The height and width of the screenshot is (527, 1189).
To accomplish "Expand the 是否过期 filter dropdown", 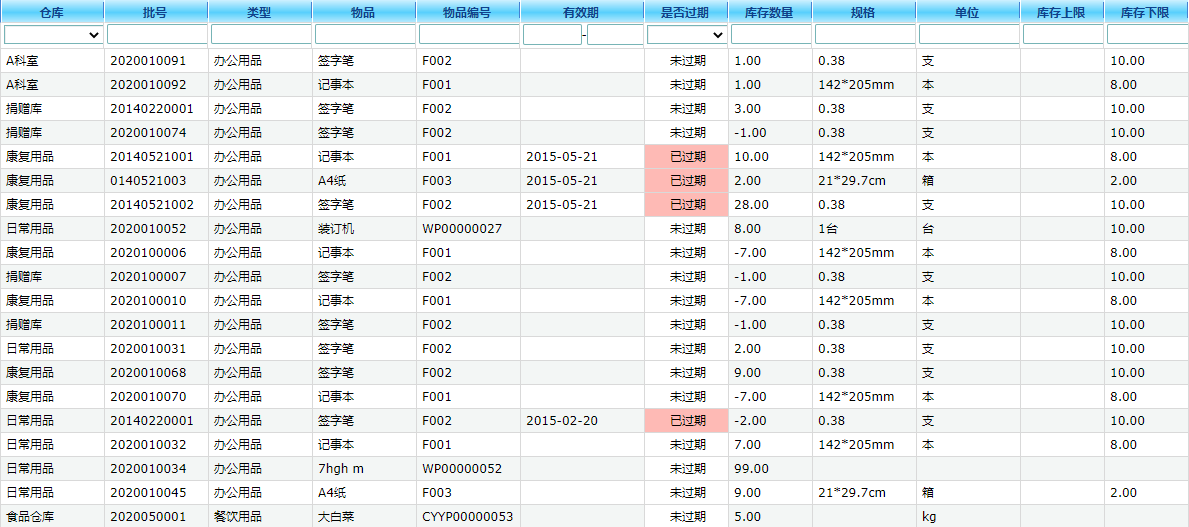I will pyautogui.click(x=686, y=35).
